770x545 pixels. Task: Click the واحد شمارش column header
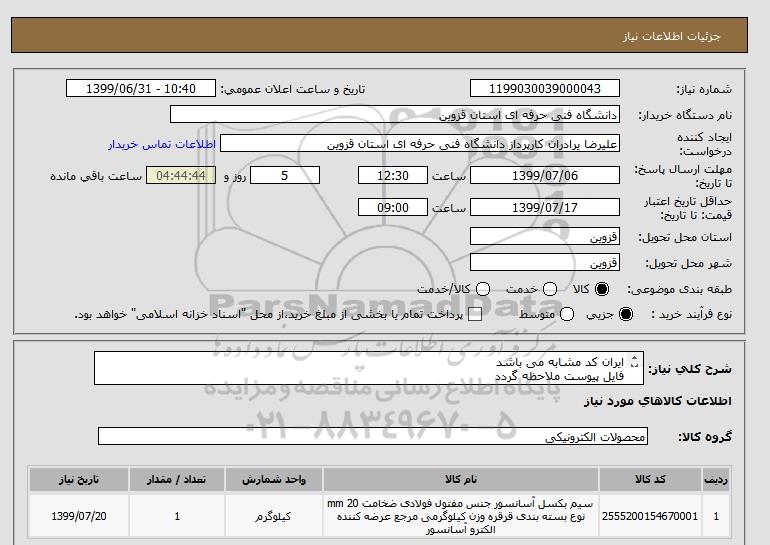point(274,479)
